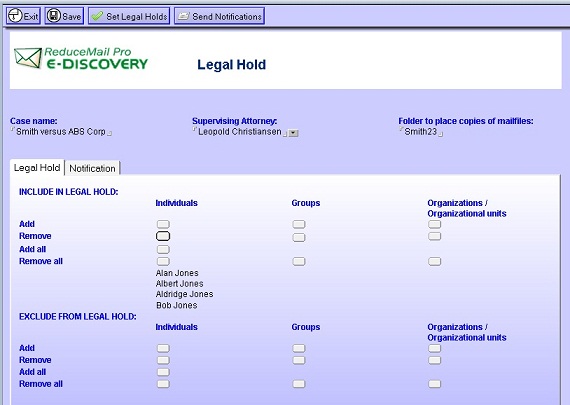Click the Exit toolbar icon
Viewport: 570px width, 405px height.
pos(15,16)
